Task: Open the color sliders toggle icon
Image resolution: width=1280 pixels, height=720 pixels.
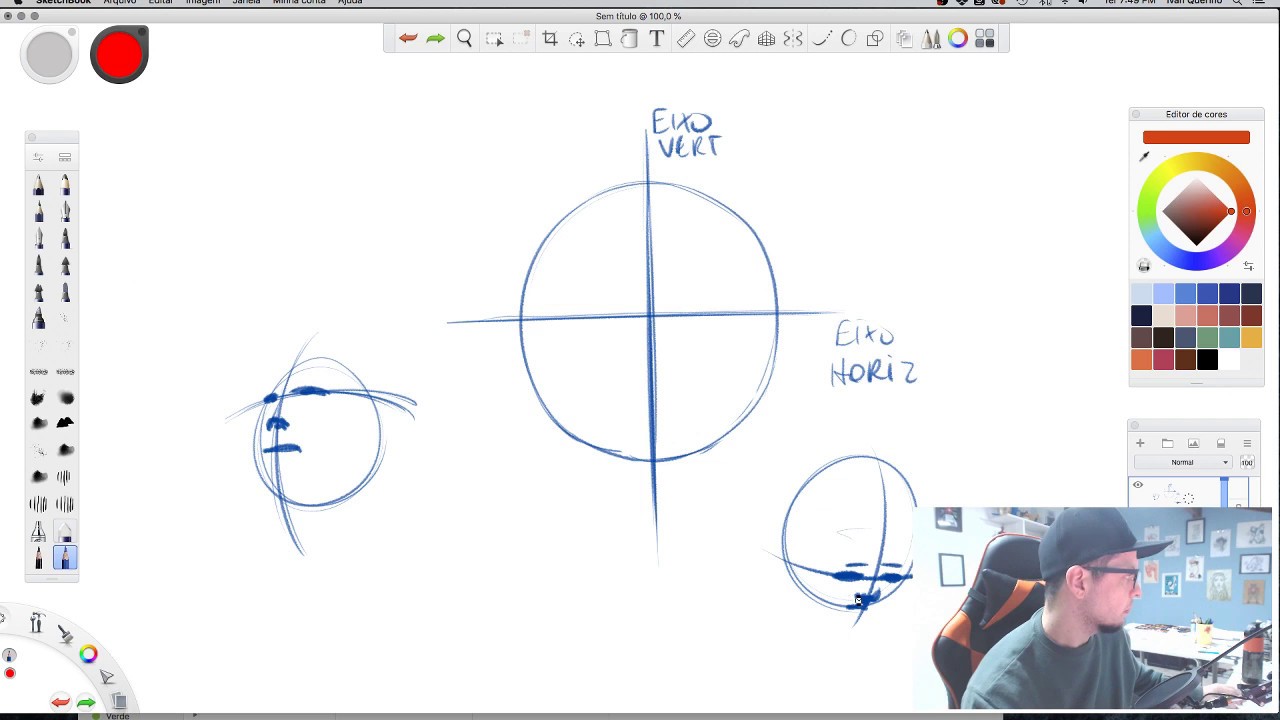Action: tap(1248, 266)
